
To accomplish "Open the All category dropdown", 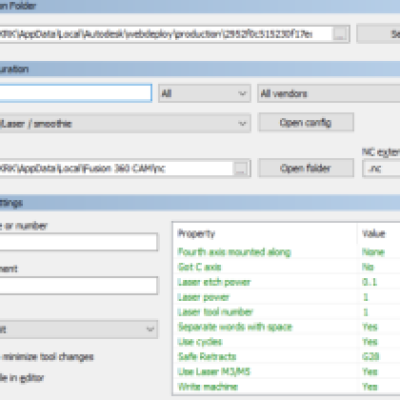I will 204,93.
